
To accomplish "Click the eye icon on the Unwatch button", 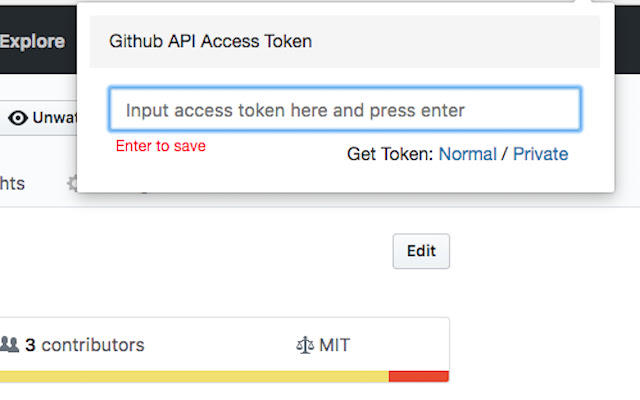I will pyautogui.click(x=18, y=118).
